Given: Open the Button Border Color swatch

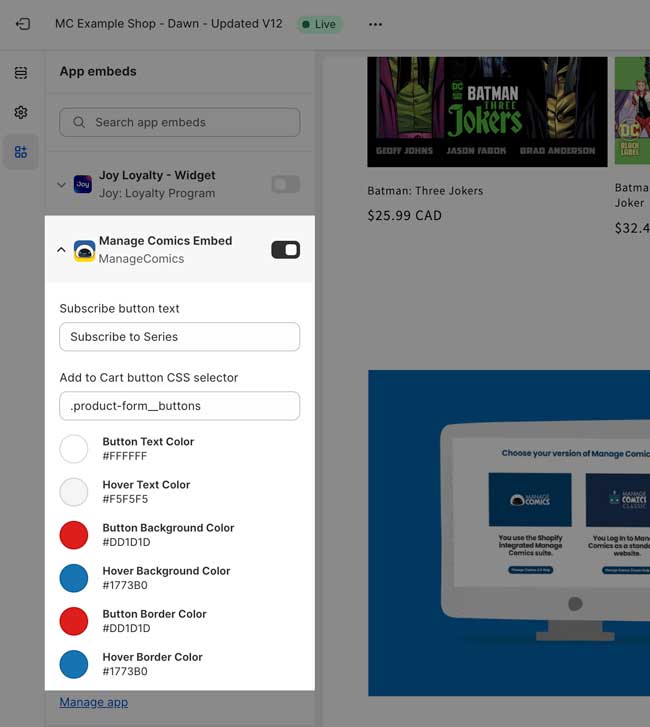Looking at the screenshot, I should pos(74,621).
